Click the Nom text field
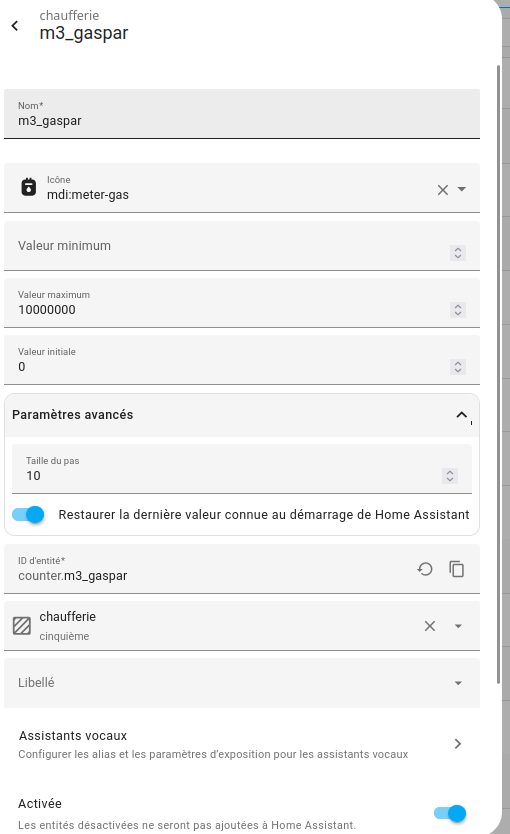This screenshot has height=834, width=510. pyautogui.click(x=242, y=114)
